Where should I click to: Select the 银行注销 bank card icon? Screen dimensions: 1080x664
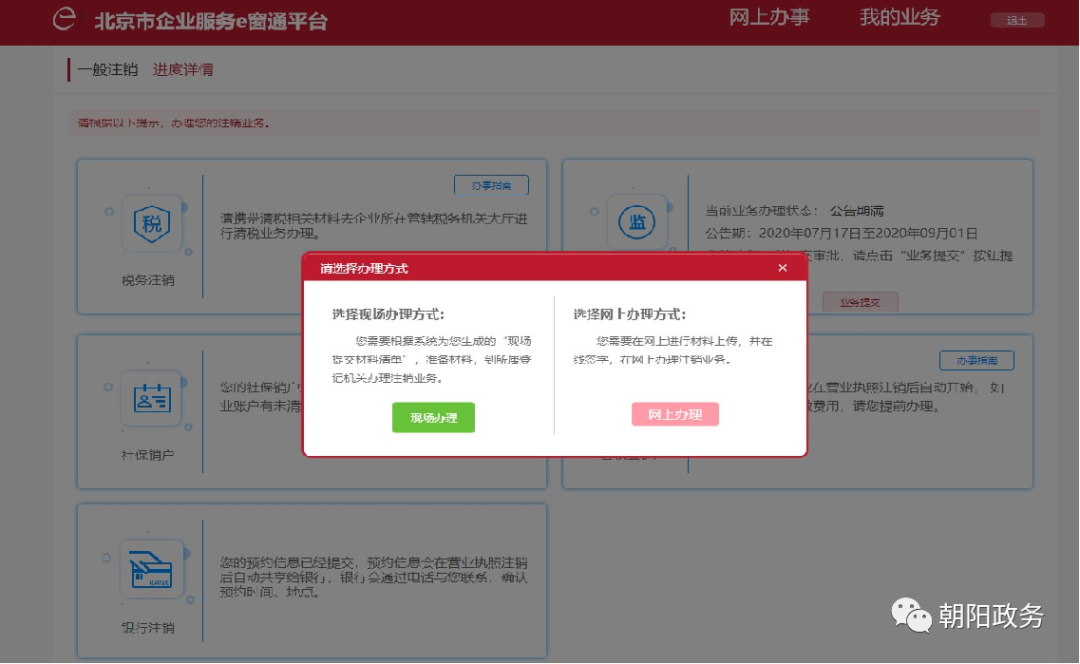tap(152, 570)
